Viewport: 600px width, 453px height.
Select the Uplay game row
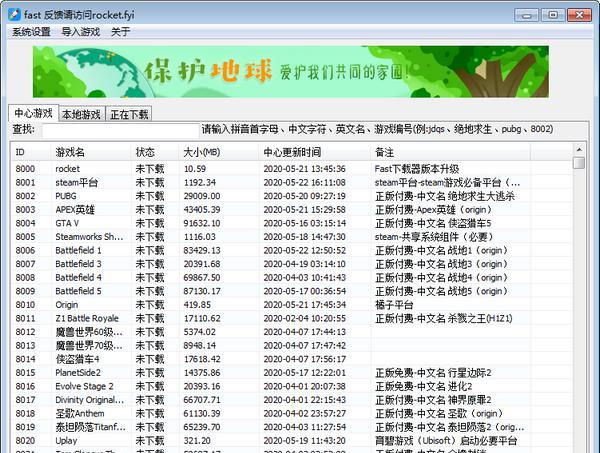coord(292,440)
